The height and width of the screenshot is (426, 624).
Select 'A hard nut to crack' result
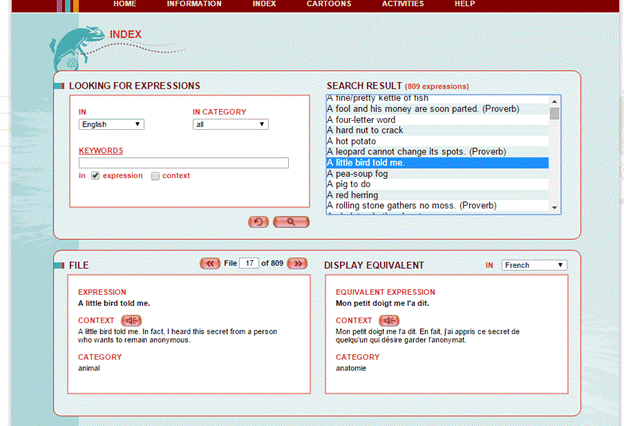pyautogui.click(x=437, y=130)
